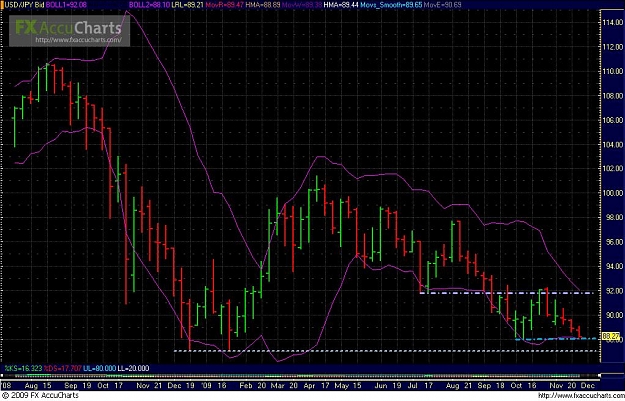Select the HMA=88.89 indicator label

tap(261, 4)
